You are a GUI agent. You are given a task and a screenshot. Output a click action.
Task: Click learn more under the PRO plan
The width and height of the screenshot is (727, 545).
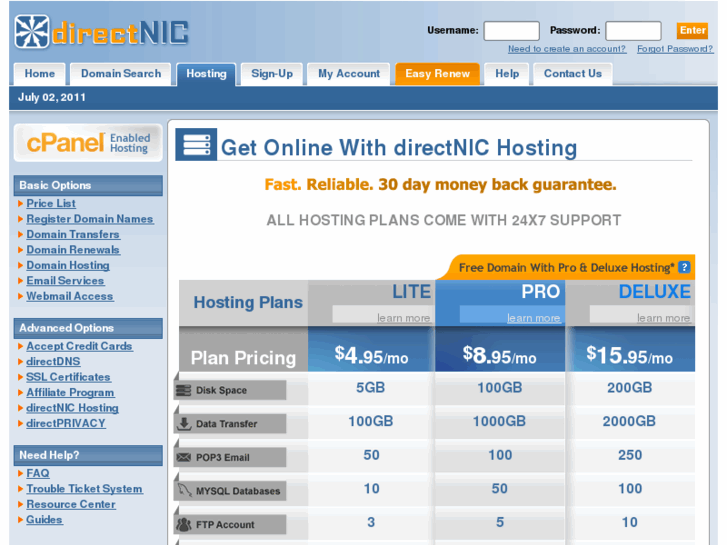pyautogui.click(x=534, y=318)
